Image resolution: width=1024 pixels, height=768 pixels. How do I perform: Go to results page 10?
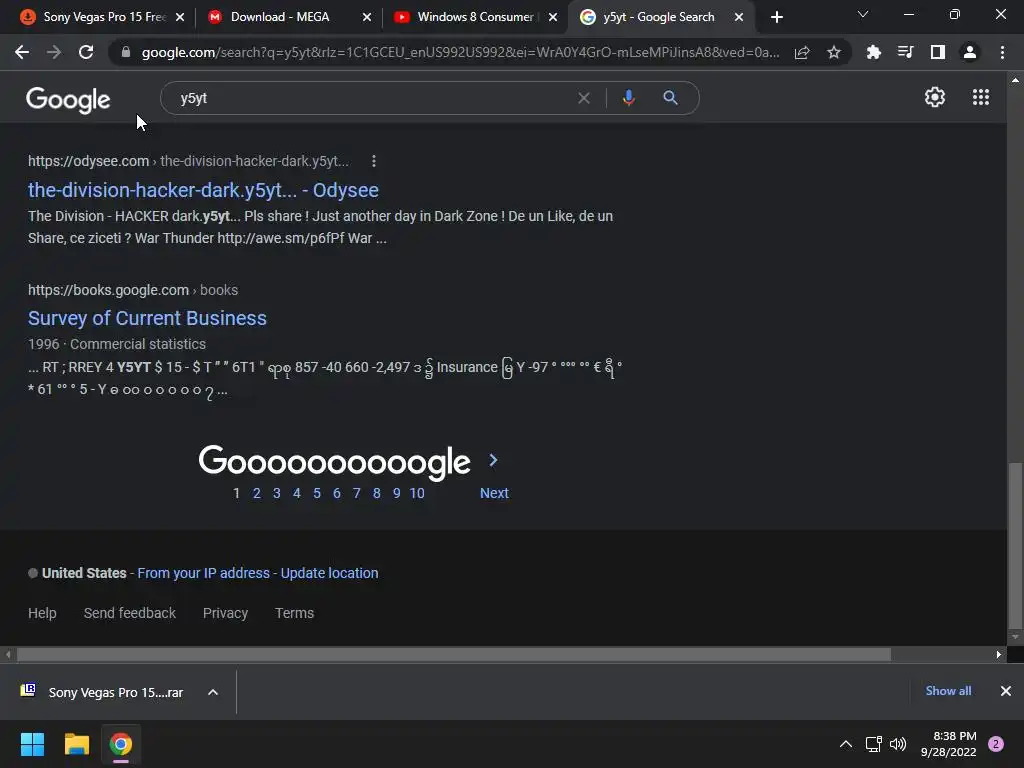417,493
